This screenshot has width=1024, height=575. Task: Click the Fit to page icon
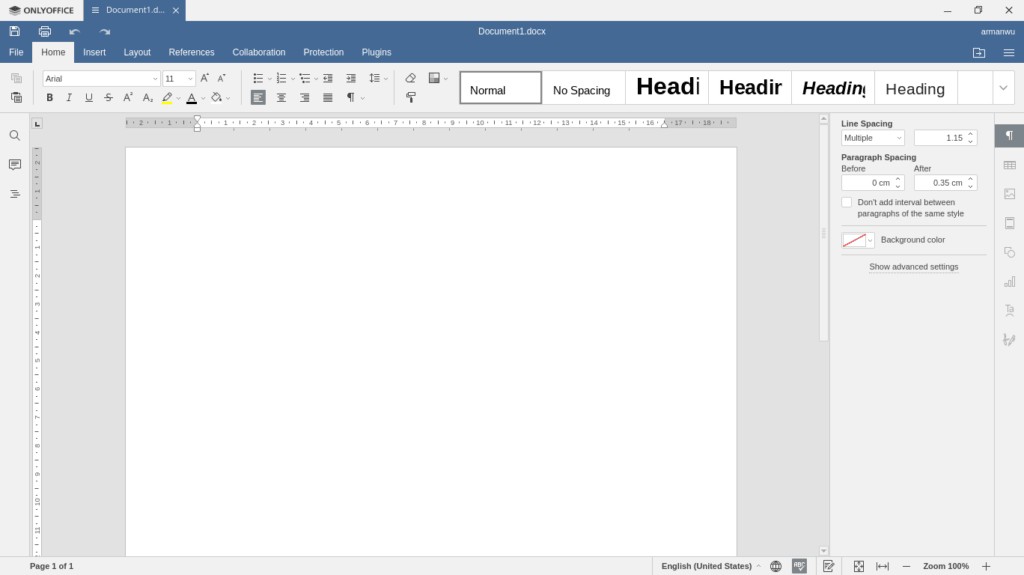(x=858, y=566)
